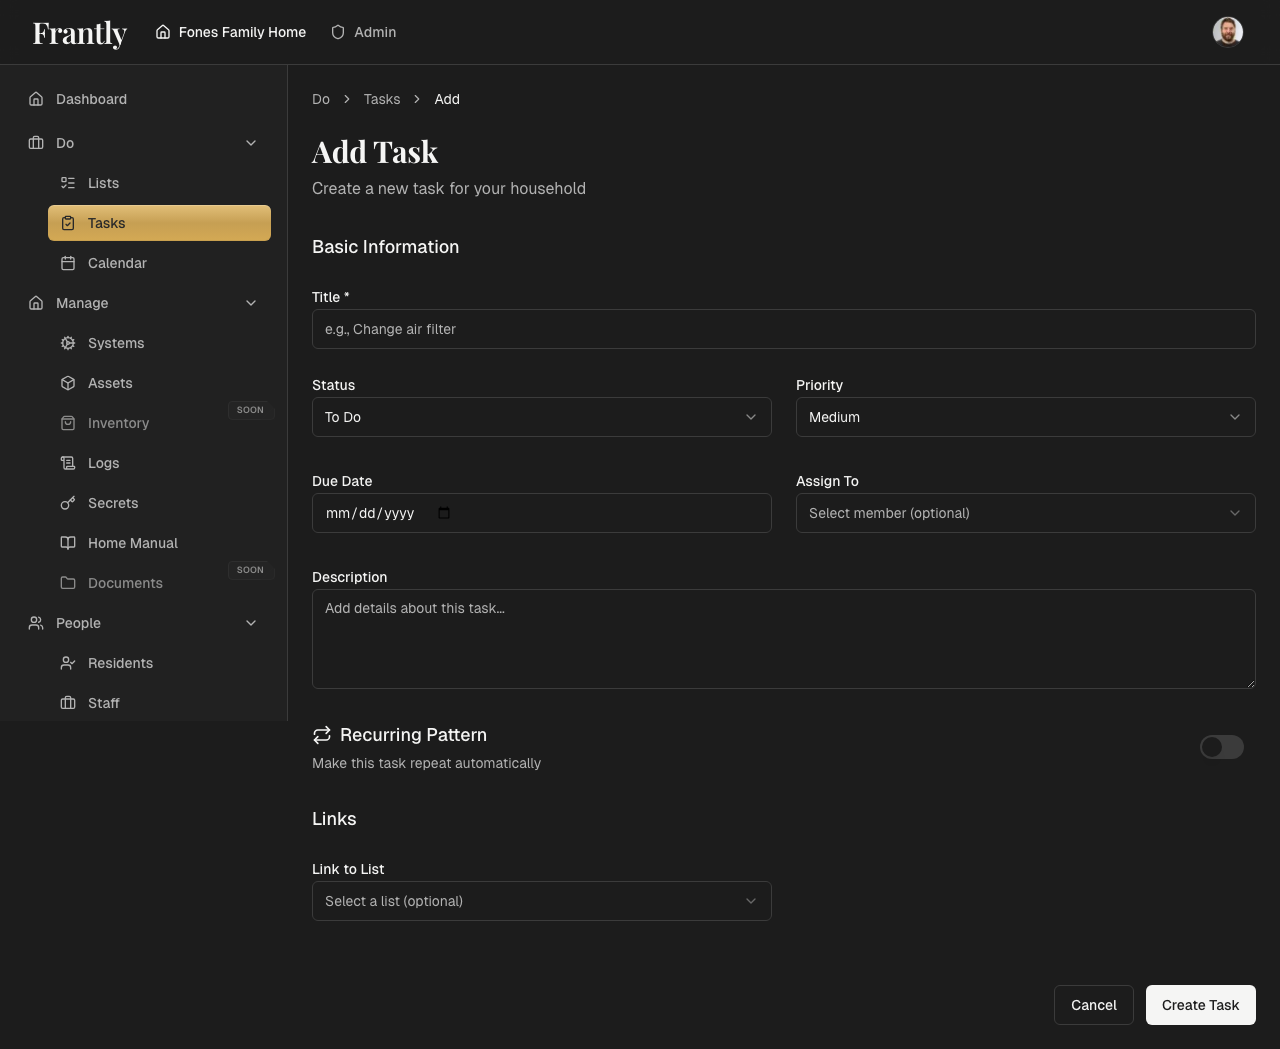The height and width of the screenshot is (1049, 1280).
Task: Click the Admin shield item in top bar
Action: coord(363,32)
